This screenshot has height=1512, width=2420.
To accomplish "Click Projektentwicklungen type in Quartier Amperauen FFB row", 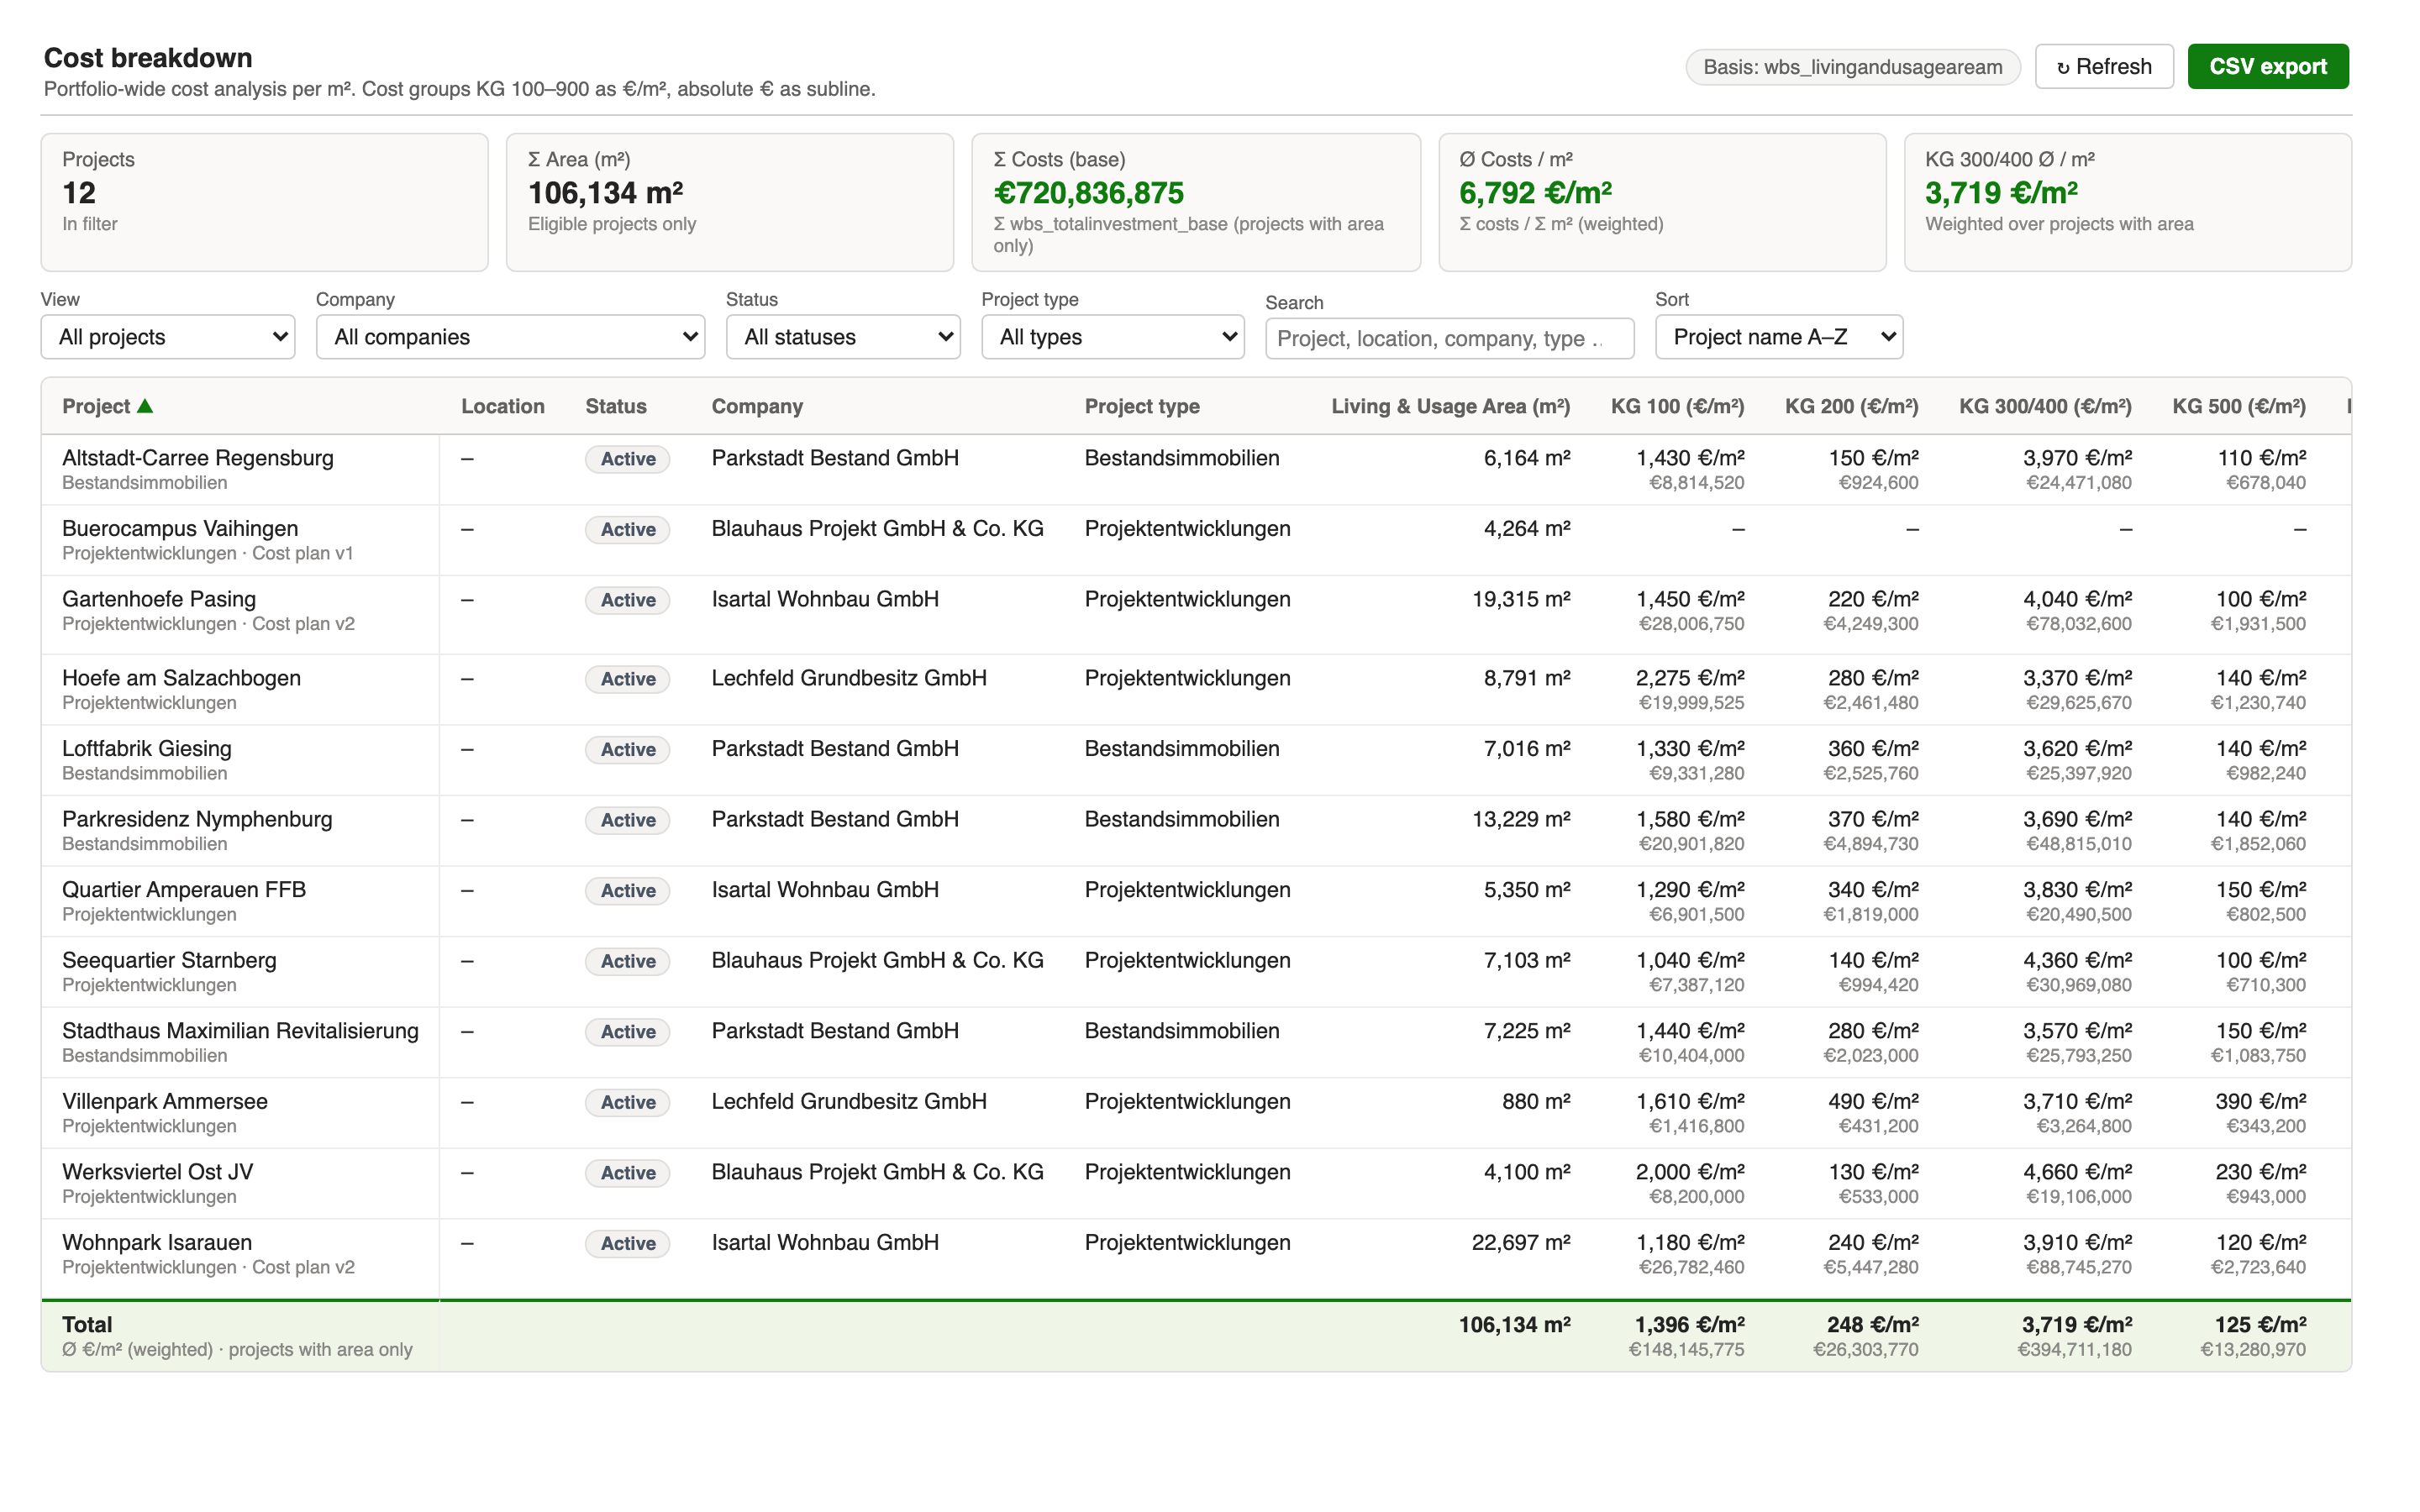I will click(x=1187, y=889).
